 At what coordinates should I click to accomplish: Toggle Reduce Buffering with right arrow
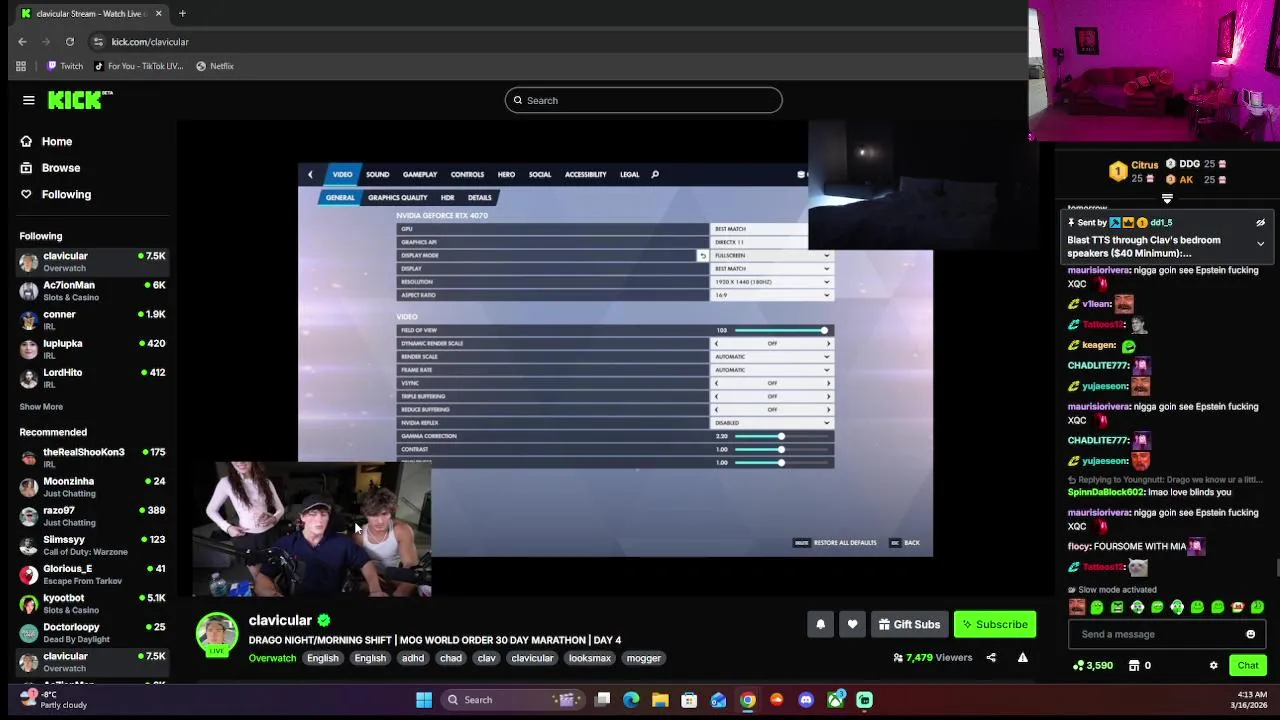(828, 409)
